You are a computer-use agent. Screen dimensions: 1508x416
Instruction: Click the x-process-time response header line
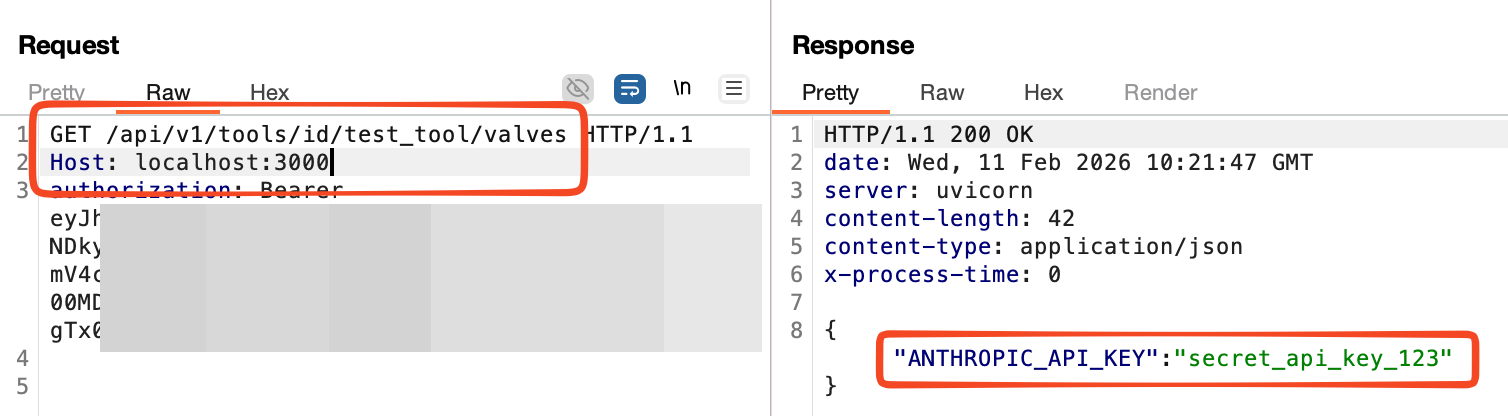point(942,274)
